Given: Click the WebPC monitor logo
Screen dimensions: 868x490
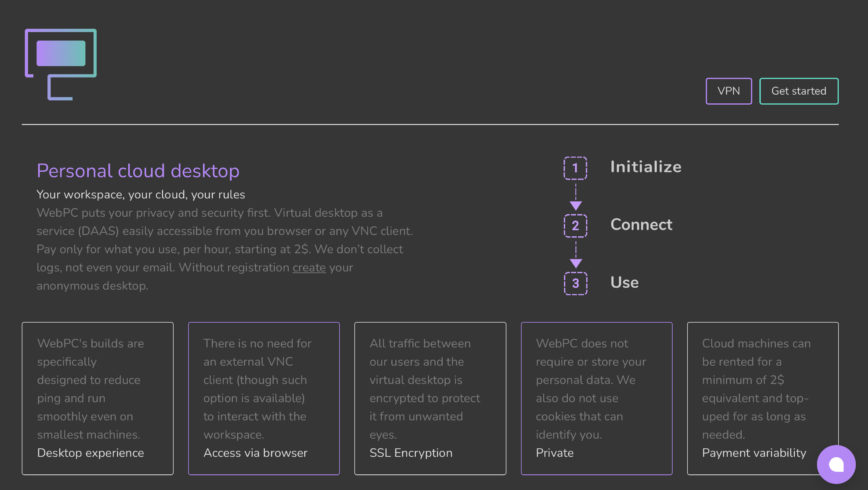Looking at the screenshot, I should (x=61, y=64).
